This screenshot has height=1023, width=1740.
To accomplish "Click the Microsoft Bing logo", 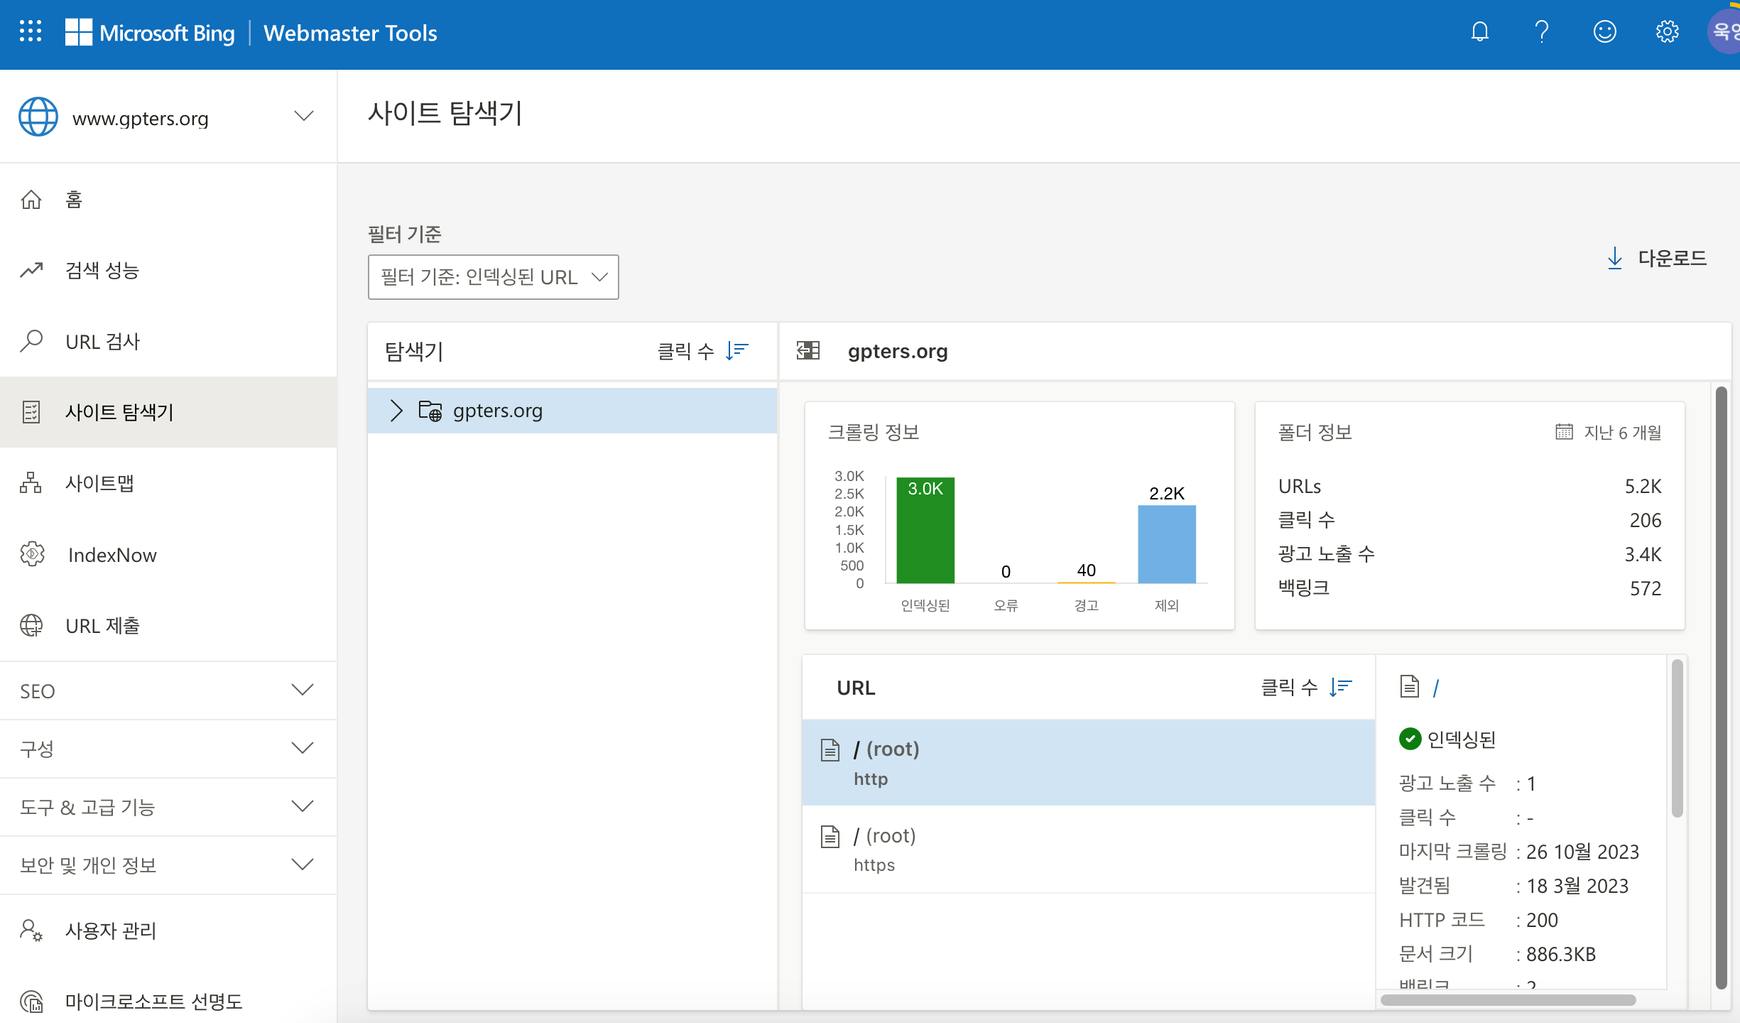I will click(150, 33).
